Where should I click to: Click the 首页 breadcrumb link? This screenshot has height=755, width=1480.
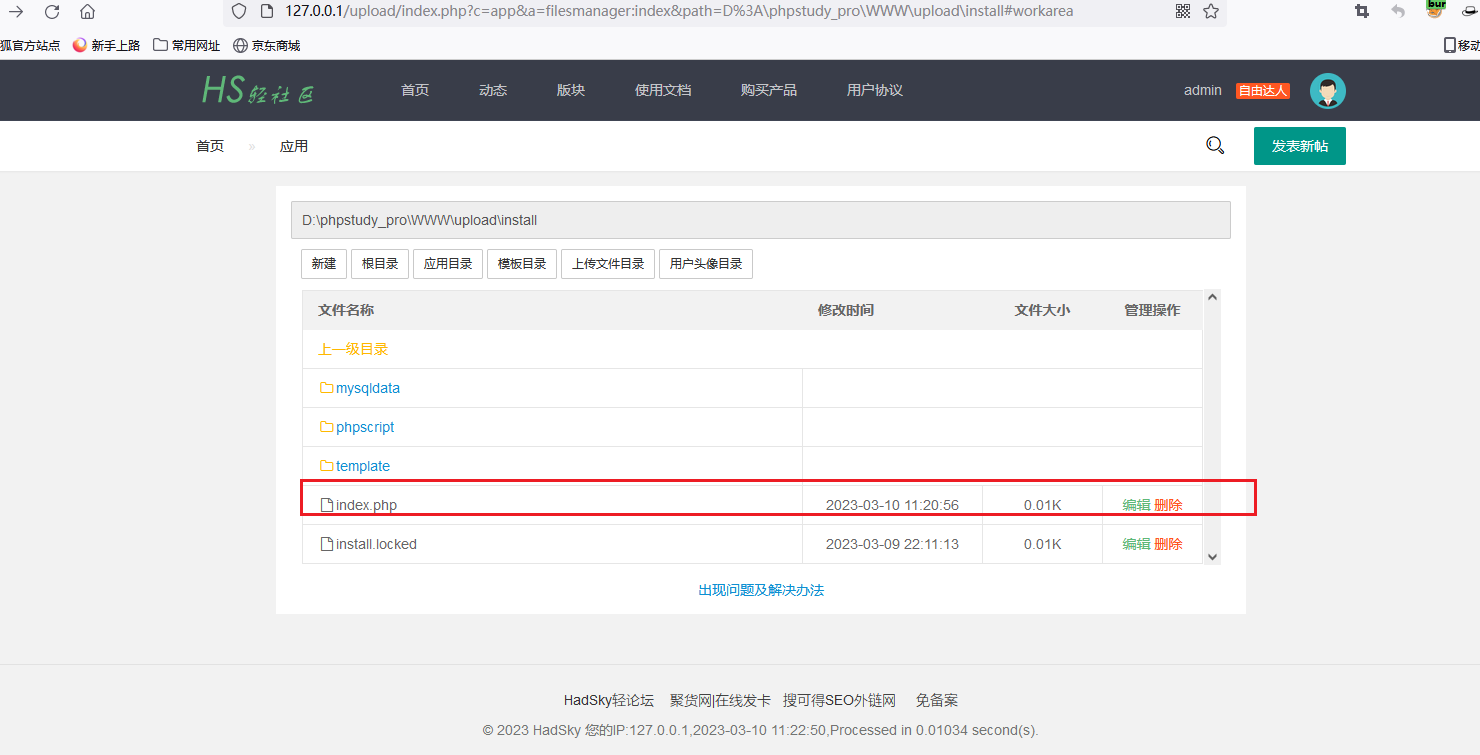click(210, 146)
